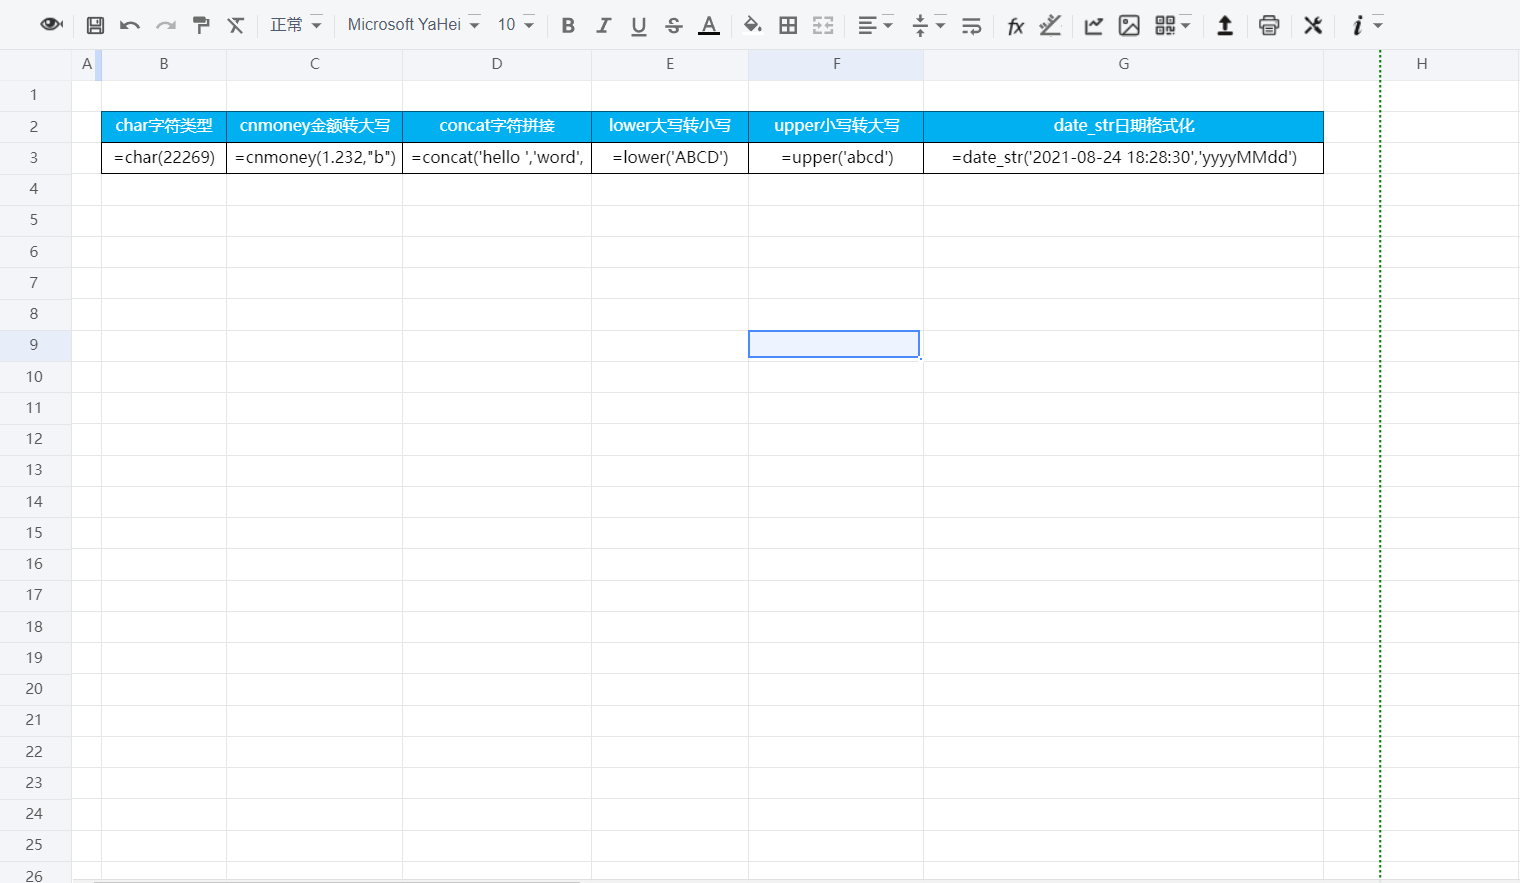Open the cell fill color bucket
Viewport: 1520px width, 883px height.
point(753,25)
